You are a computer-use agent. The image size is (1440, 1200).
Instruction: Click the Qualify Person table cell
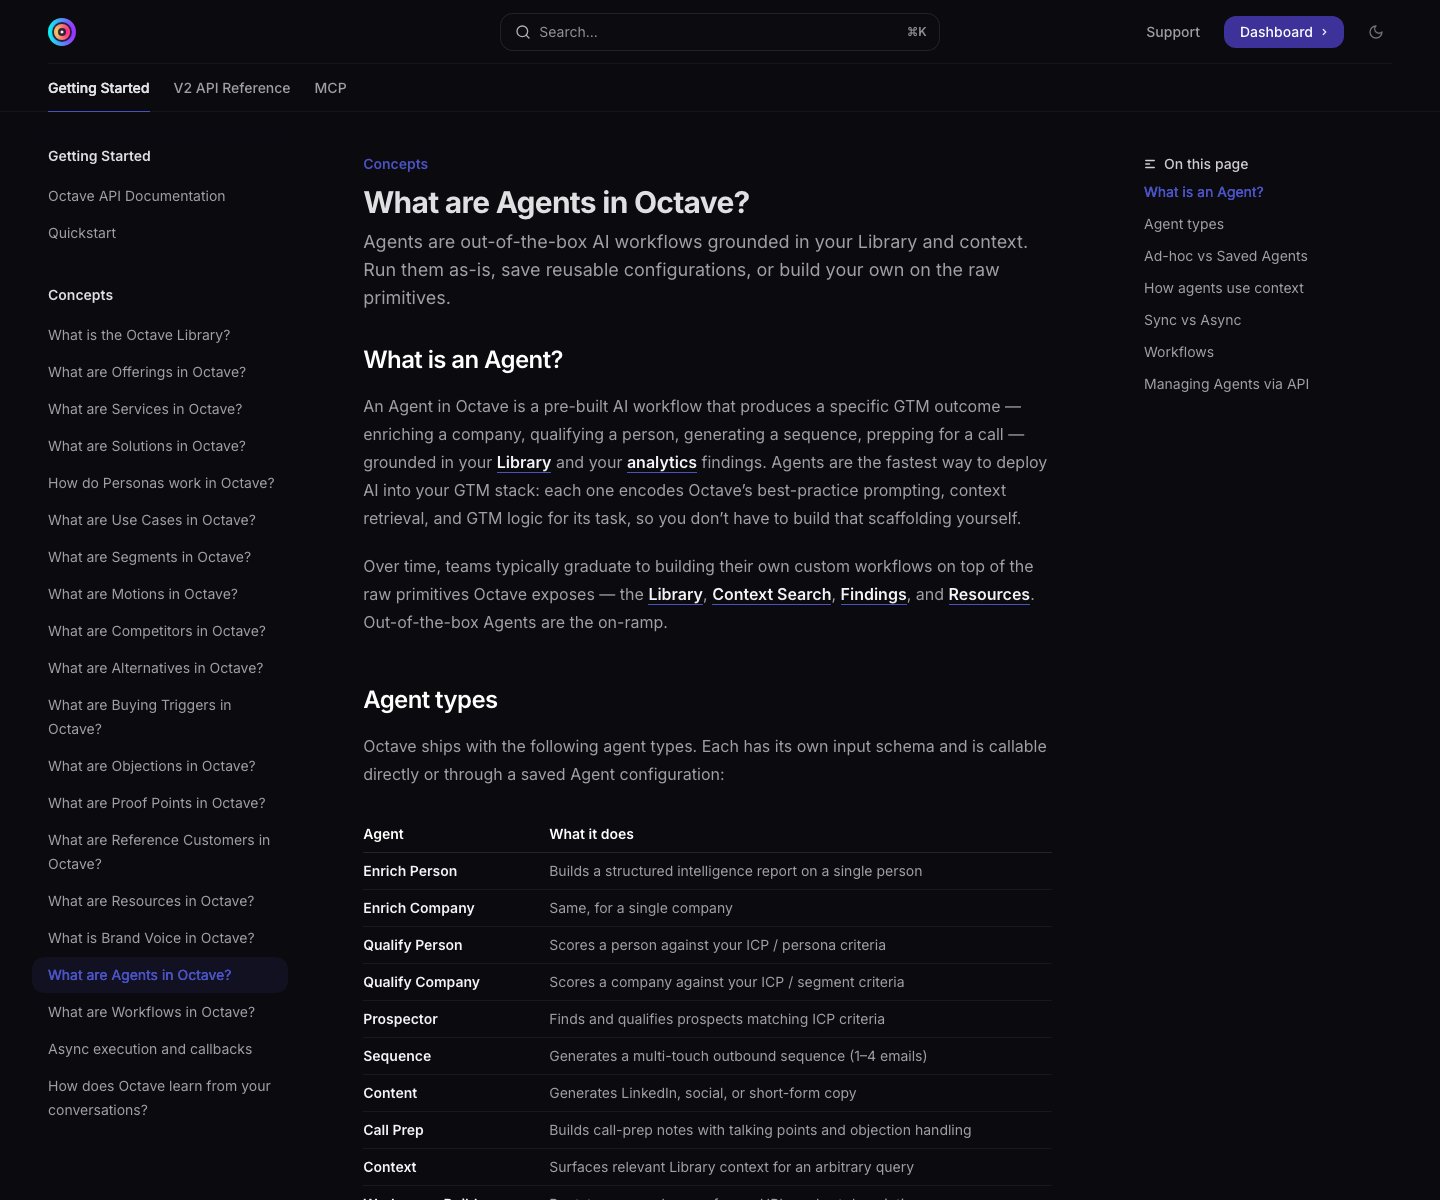tap(413, 945)
